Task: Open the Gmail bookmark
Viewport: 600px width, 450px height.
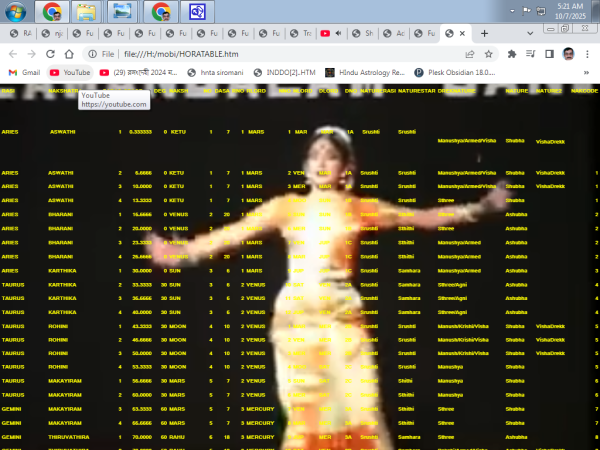Action: point(24,72)
